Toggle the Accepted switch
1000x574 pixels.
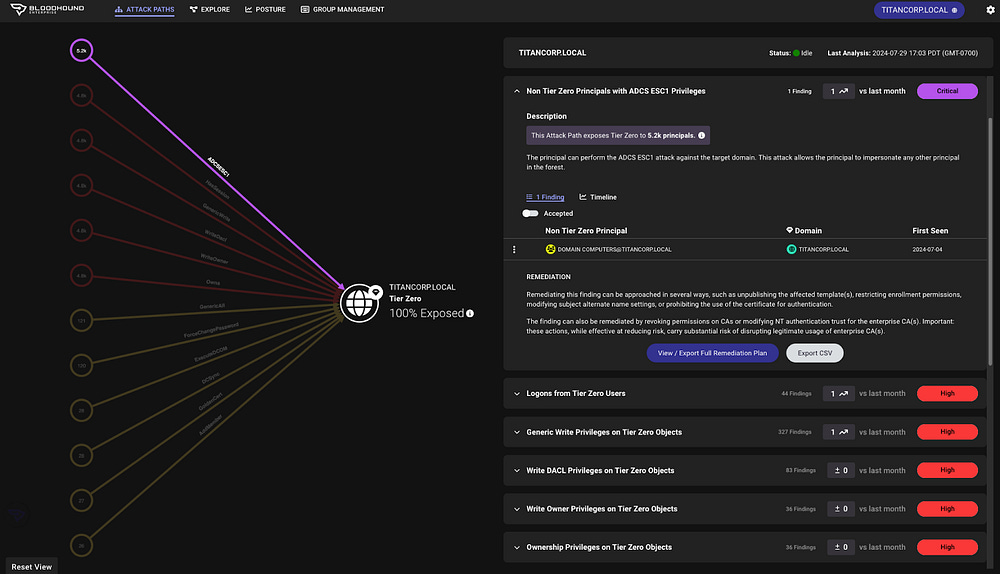click(530, 214)
